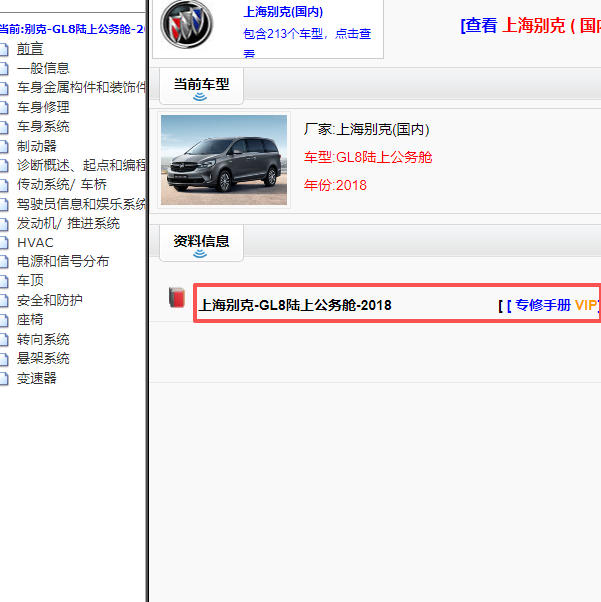Open the 悬架系统 tree item
The height and width of the screenshot is (602, 601).
pyautogui.click(x=43, y=358)
